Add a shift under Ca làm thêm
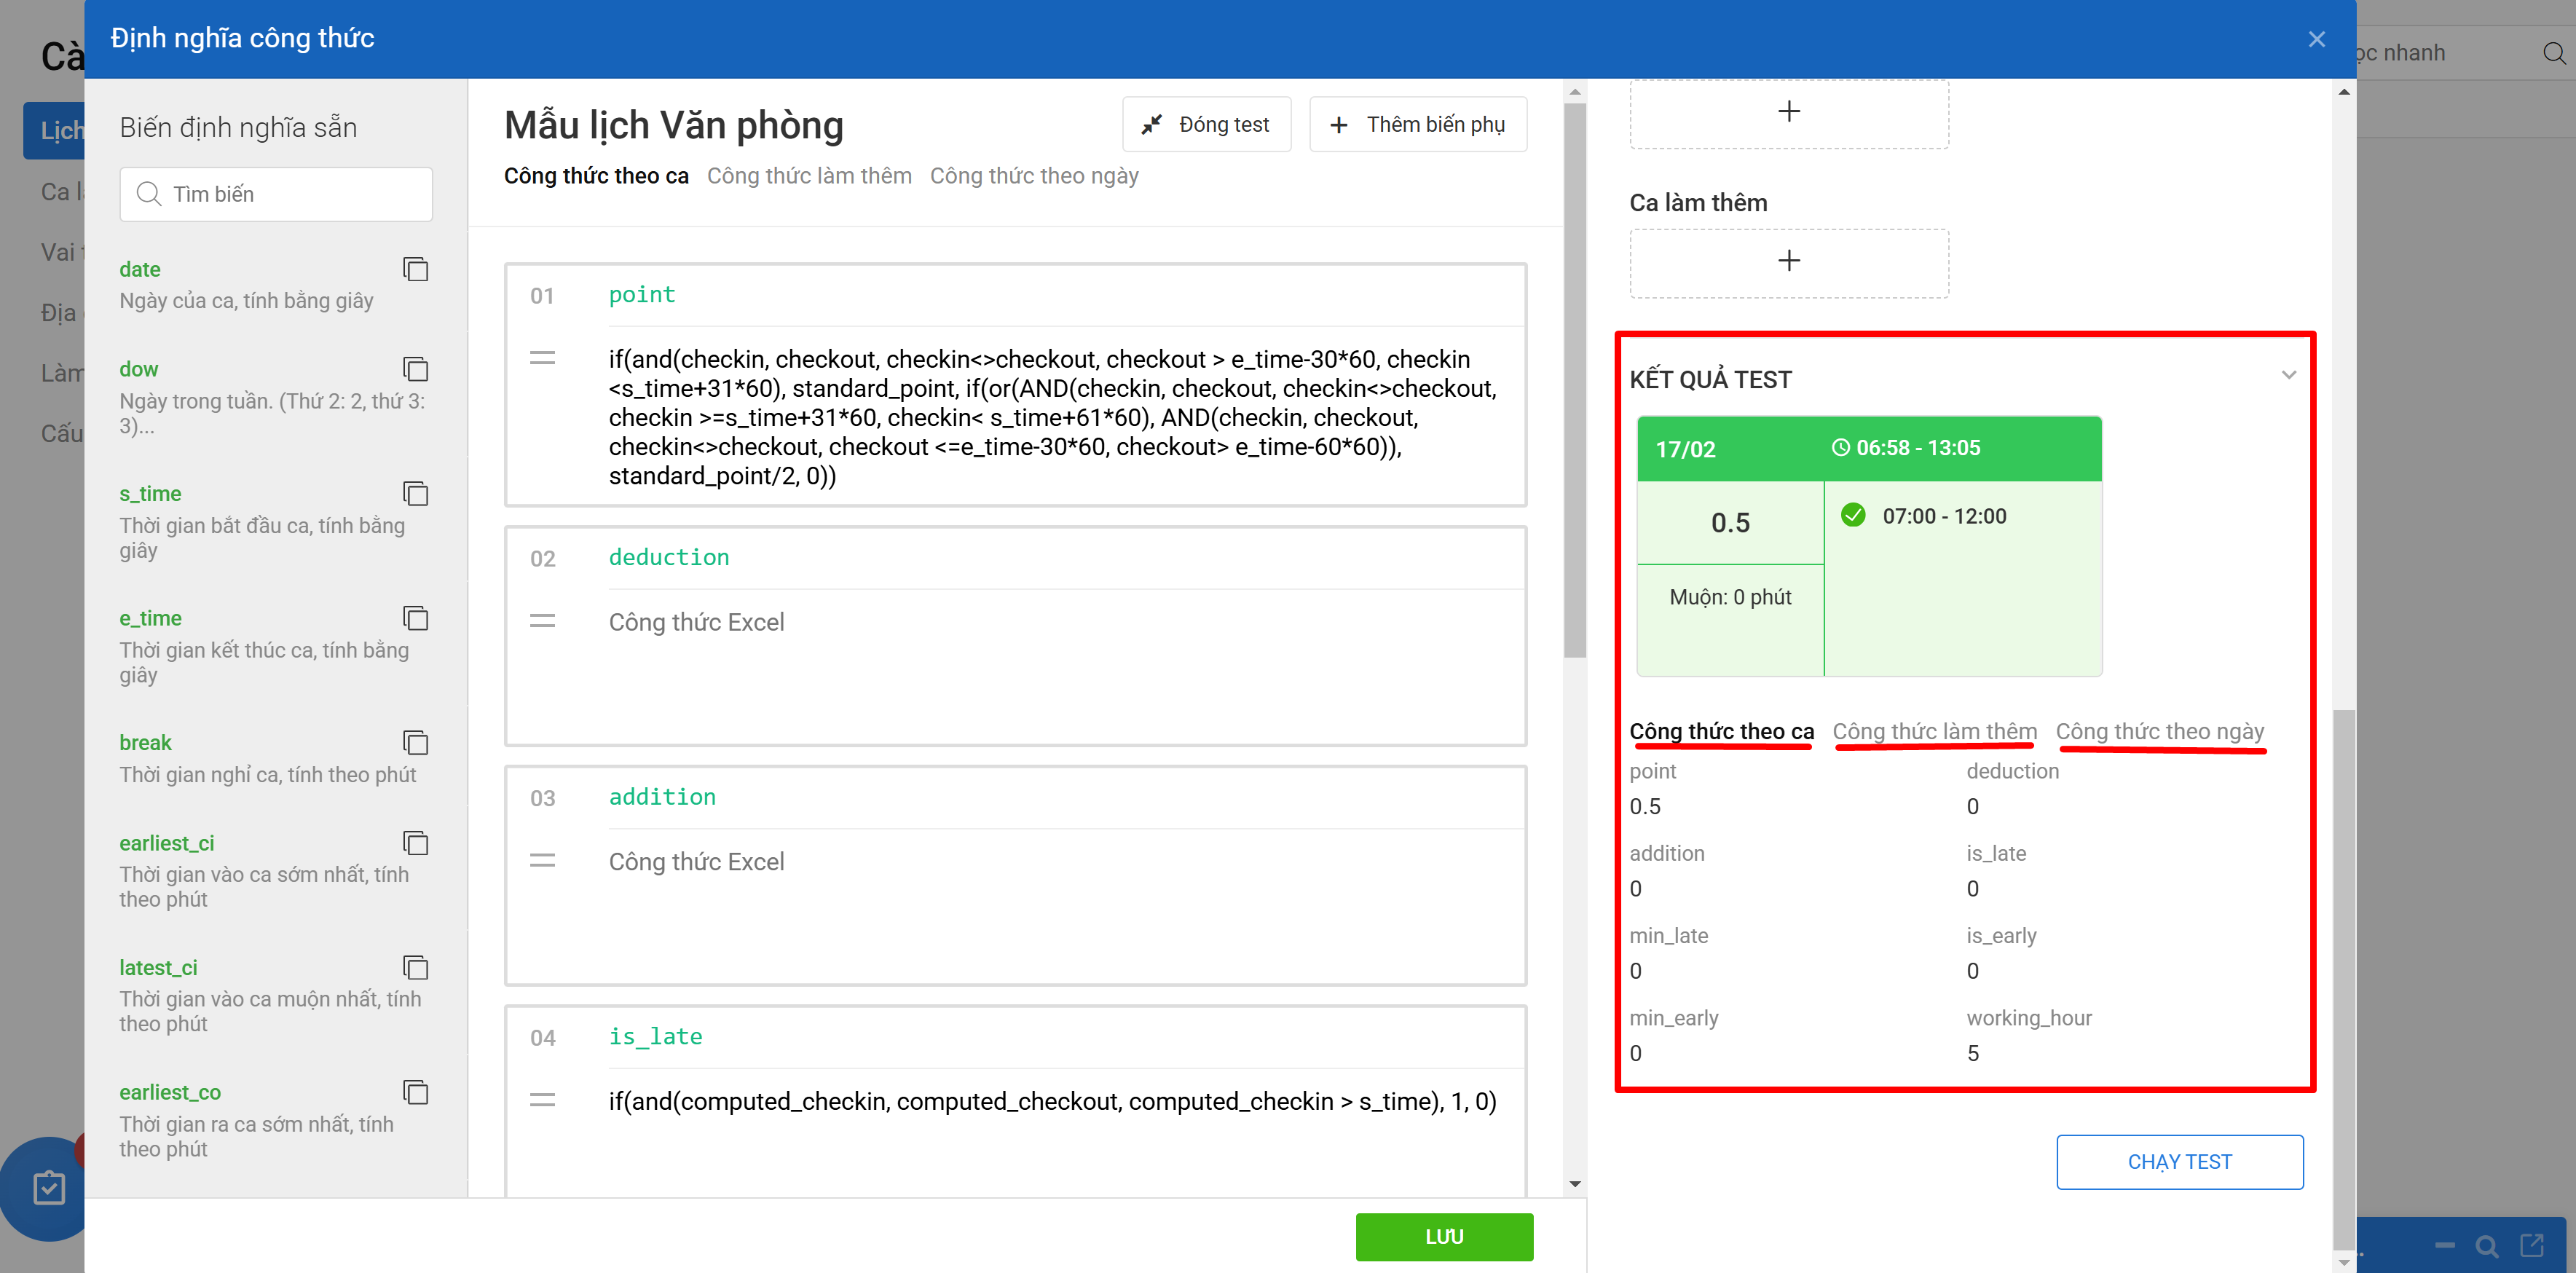 1788,262
